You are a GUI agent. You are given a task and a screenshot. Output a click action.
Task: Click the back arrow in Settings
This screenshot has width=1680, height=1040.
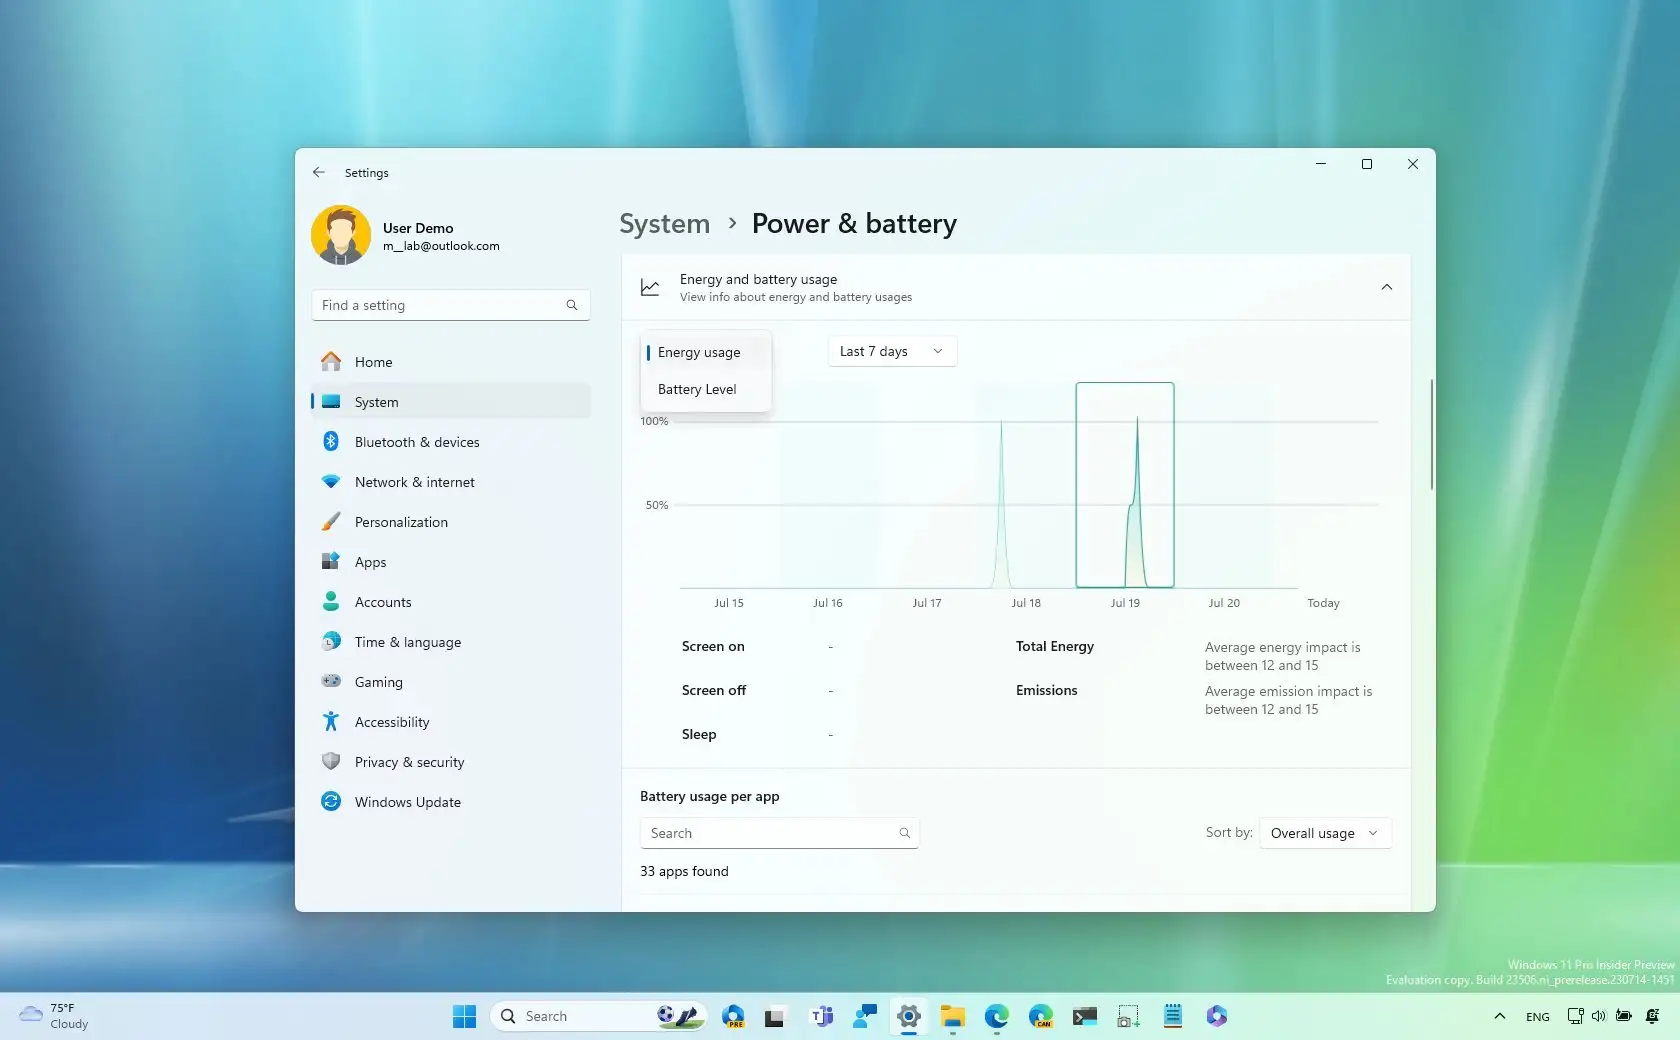pos(318,172)
